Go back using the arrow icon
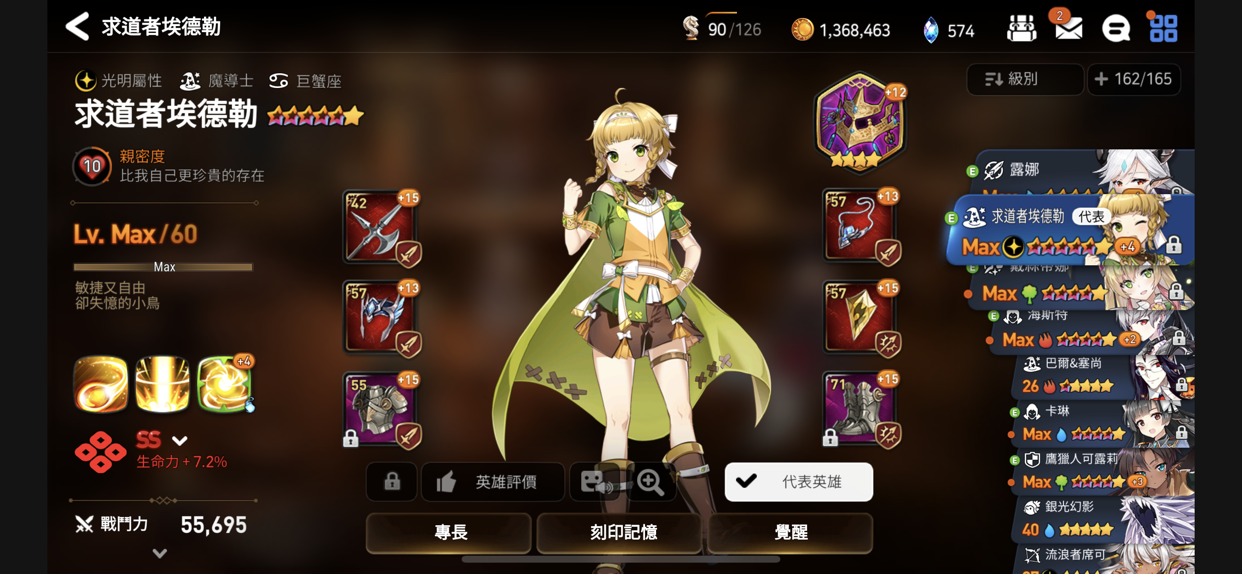The height and width of the screenshot is (574, 1242). point(77,27)
